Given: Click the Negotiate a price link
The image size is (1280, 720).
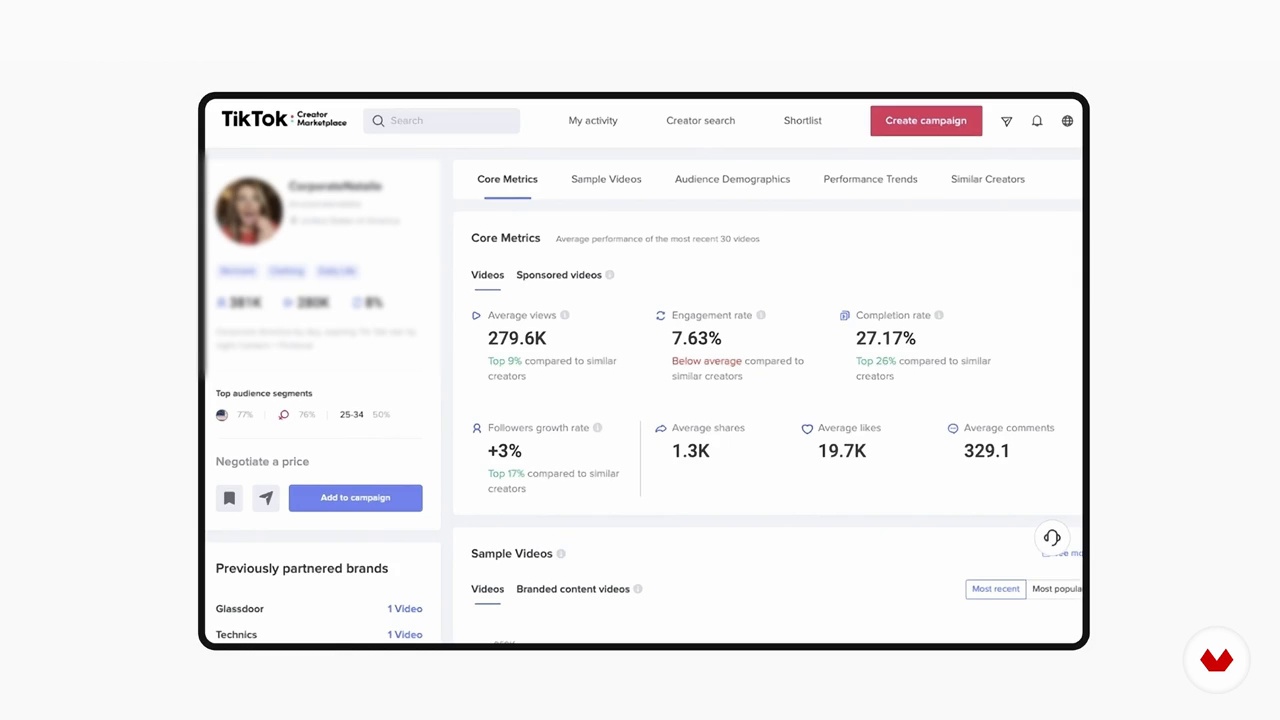Looking at the screenshot, I should [262, 462].
